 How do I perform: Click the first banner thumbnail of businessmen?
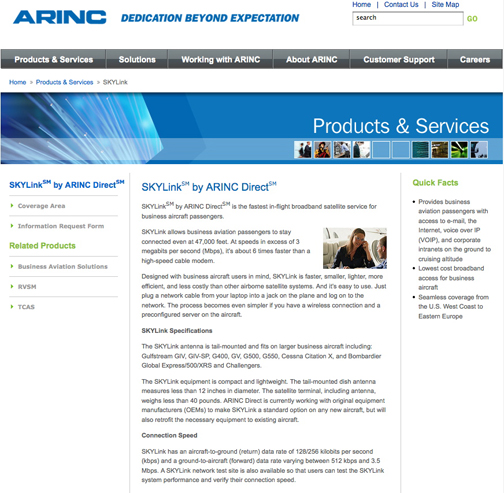(303, 150)
